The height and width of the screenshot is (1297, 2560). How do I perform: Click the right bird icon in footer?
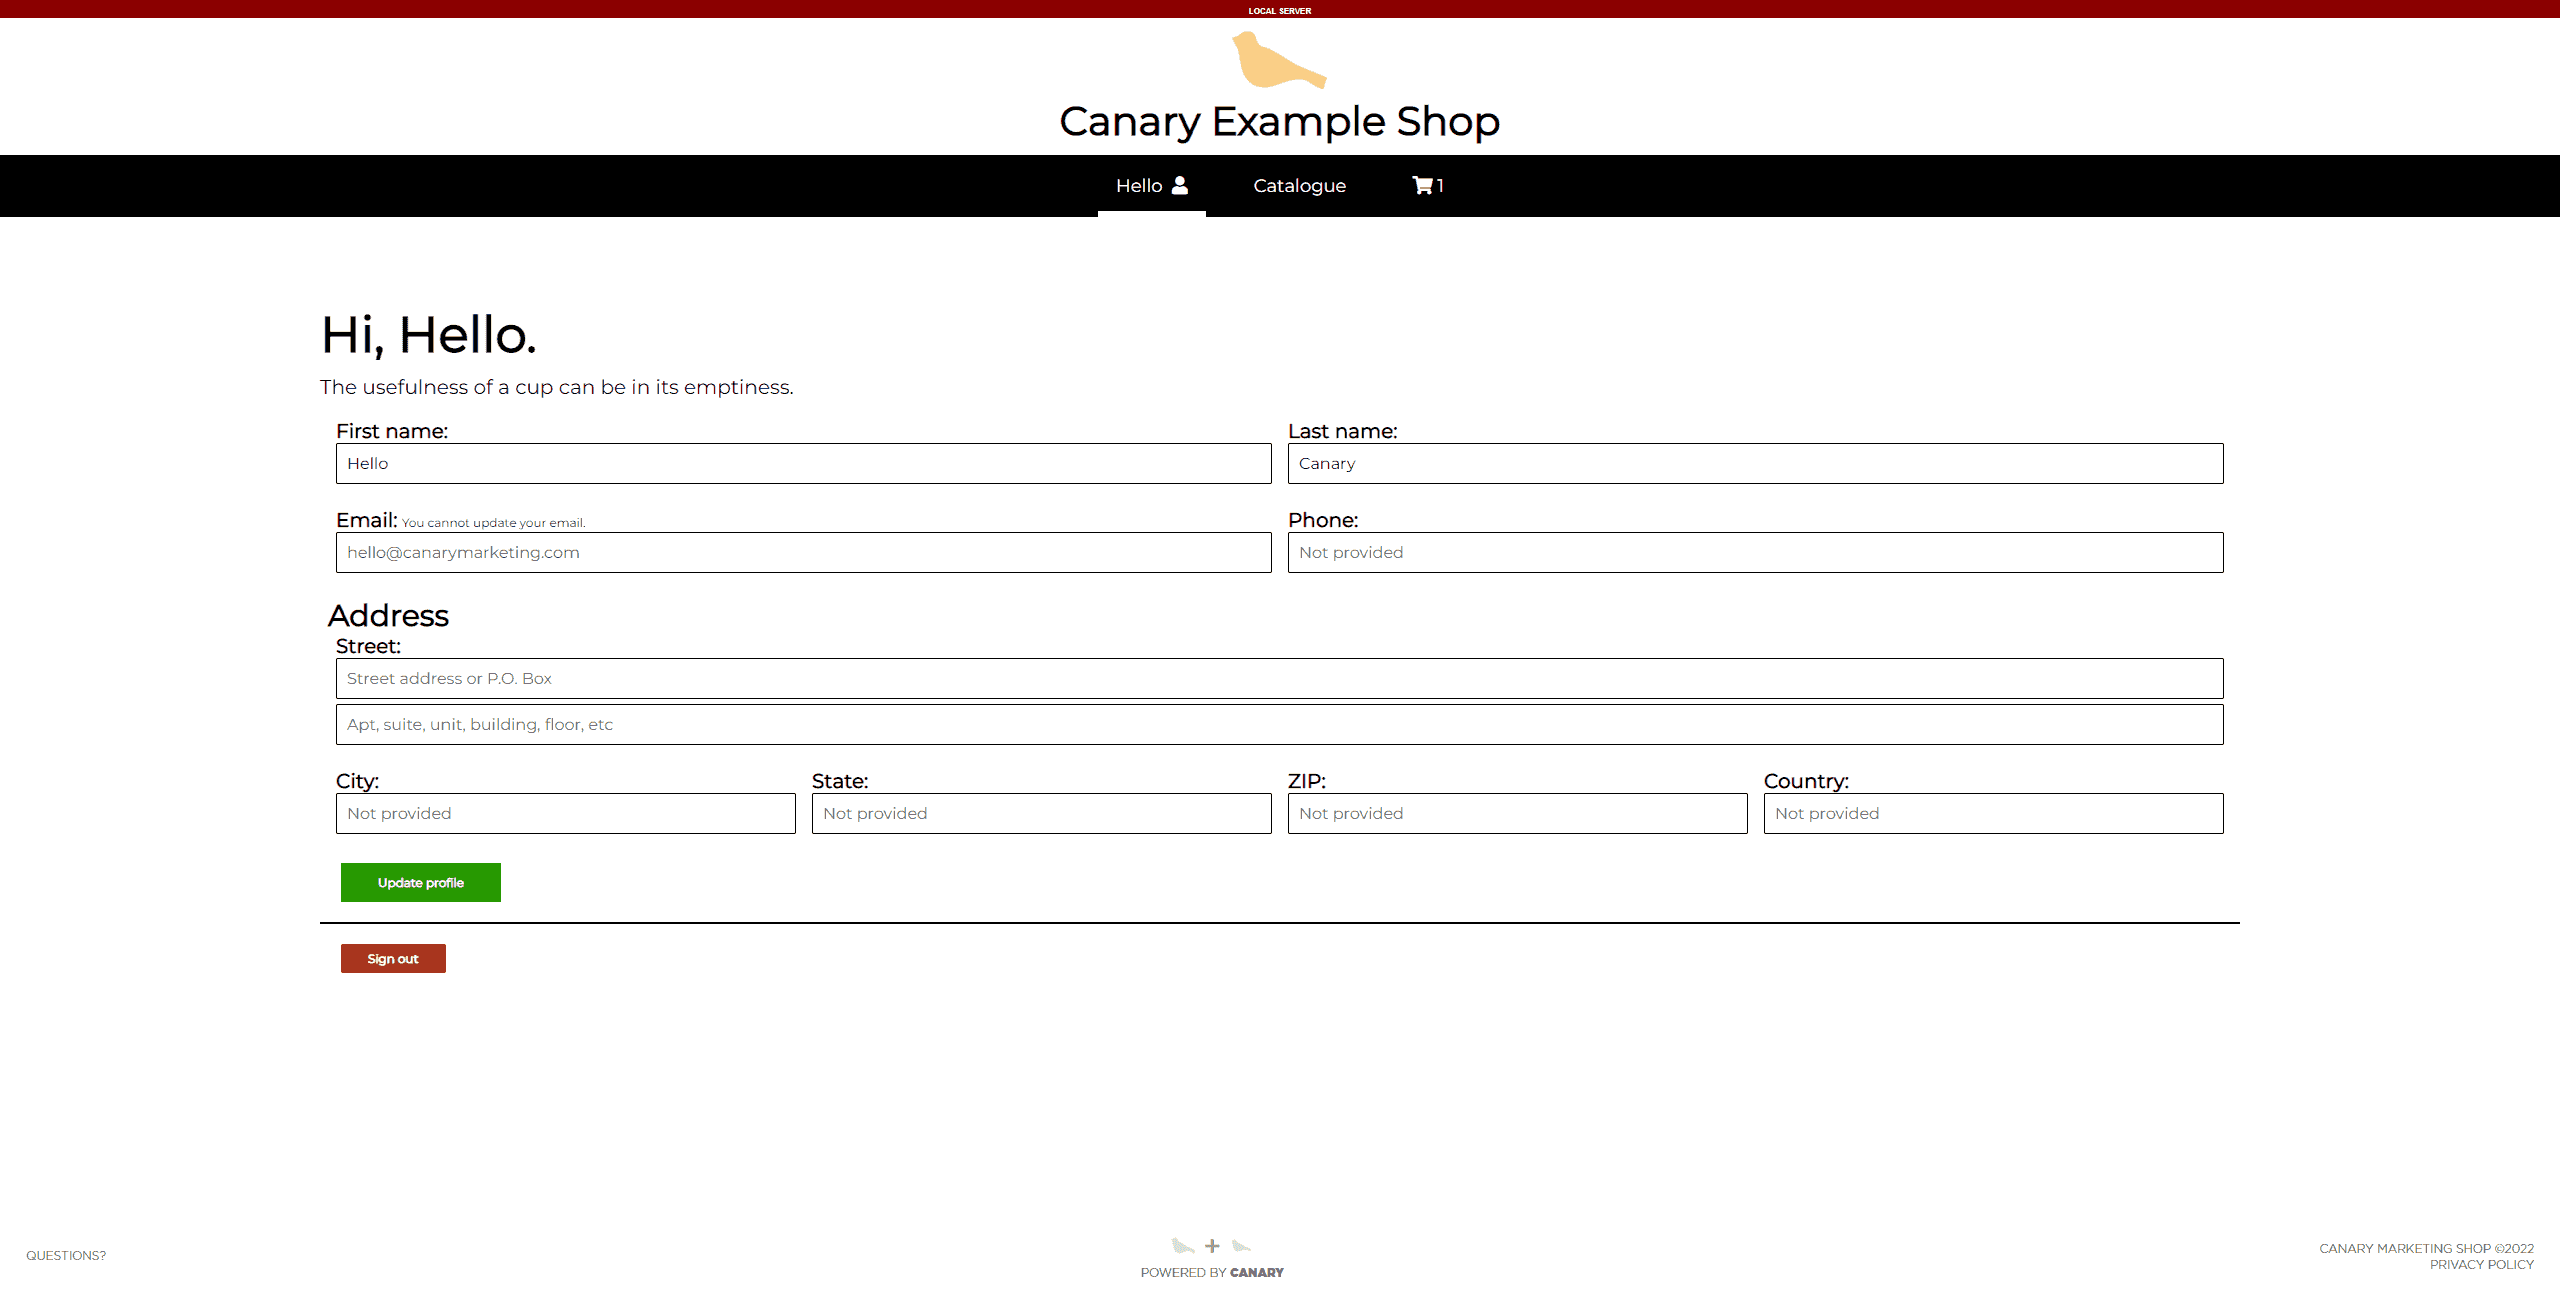[1241, 1246]
